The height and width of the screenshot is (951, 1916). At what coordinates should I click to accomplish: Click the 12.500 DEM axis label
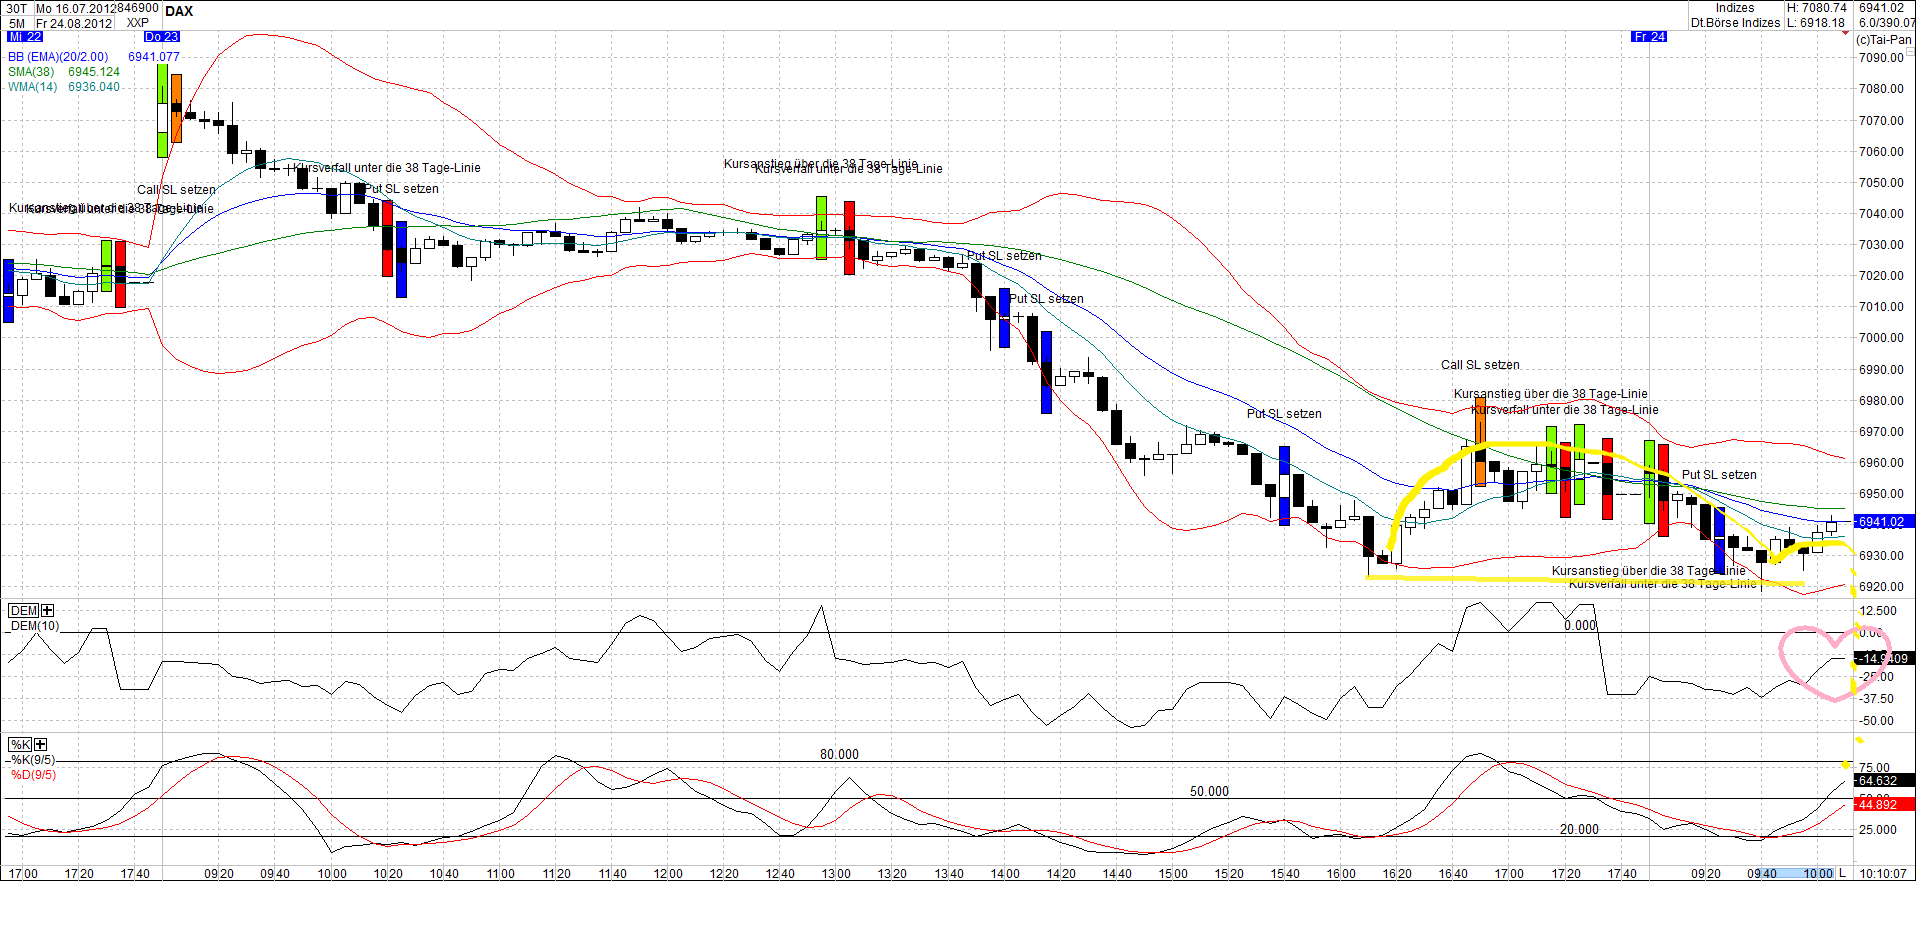1878,611
